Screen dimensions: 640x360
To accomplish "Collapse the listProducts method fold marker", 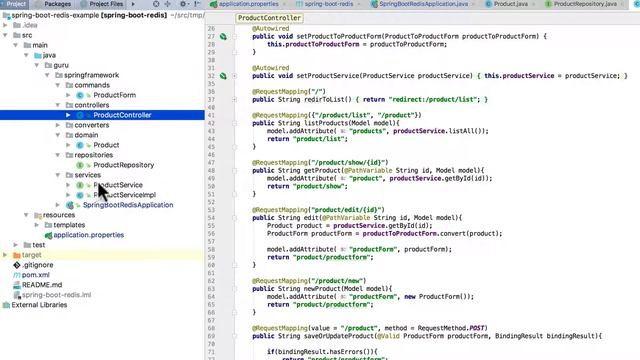I will tap(235, 123).
